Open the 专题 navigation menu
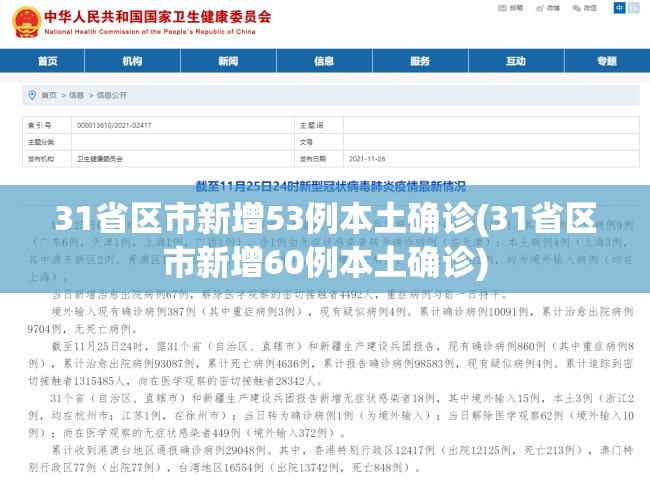650x479 pixels. click(x=607, y=61)
